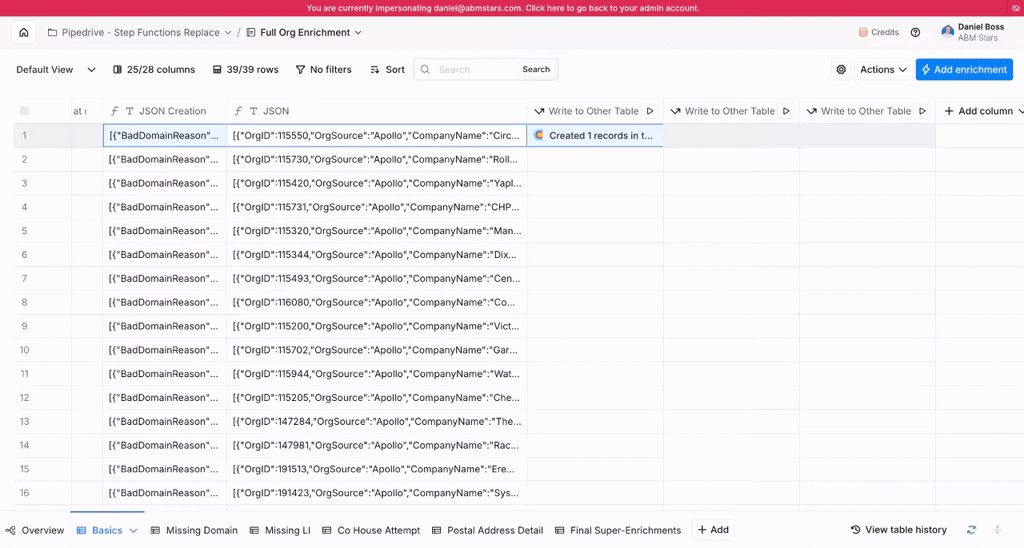1024x548 pixels.
Task: Open the No filters control
Action: tap(323, 70)
